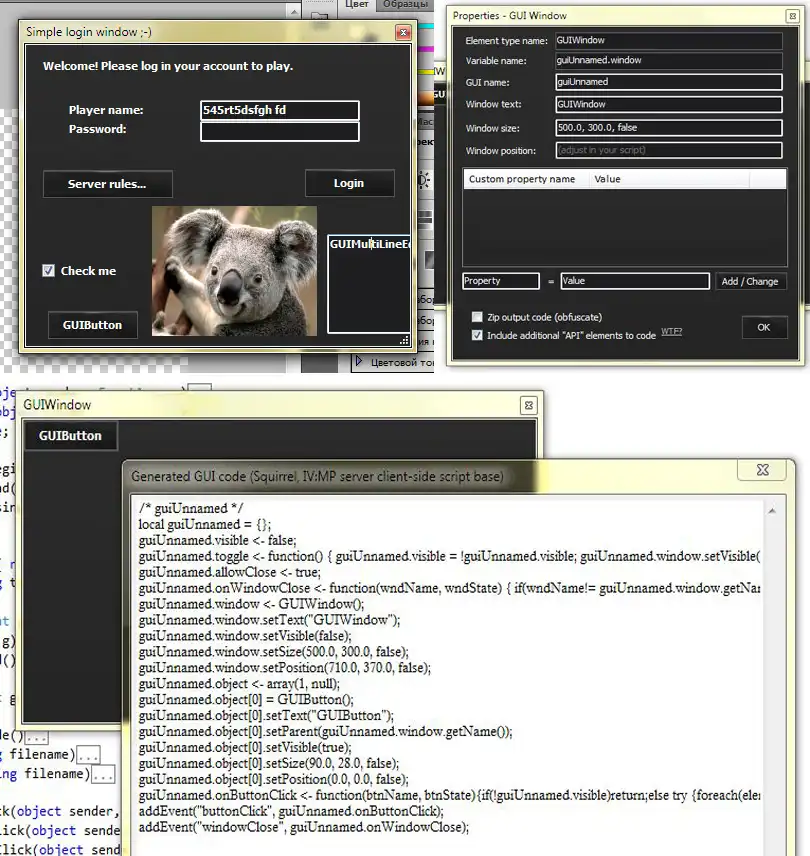This screenshot has height=856, width=810.
Task: Edit the Window text field
Action: point(669,104)
